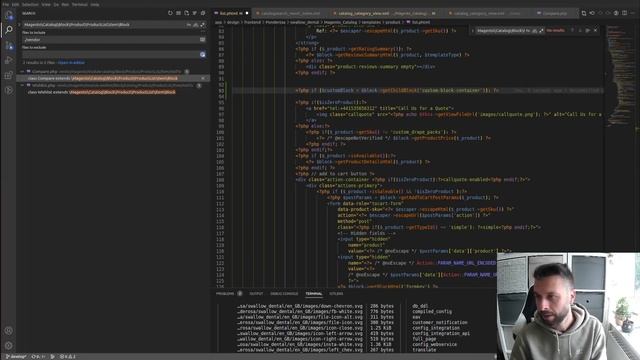Viewport: 640px width, 360px height.
Task: Dismiss the Compare extends search match
Action: [203, 78]
